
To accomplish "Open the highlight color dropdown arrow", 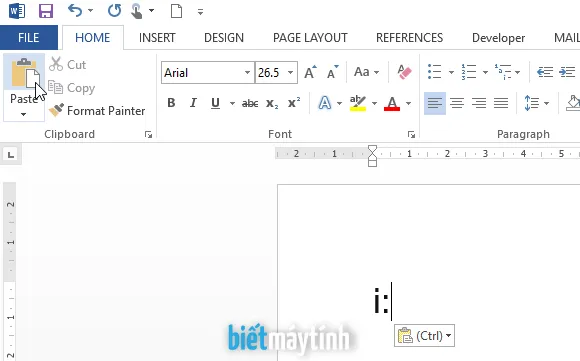I will 374,103.
